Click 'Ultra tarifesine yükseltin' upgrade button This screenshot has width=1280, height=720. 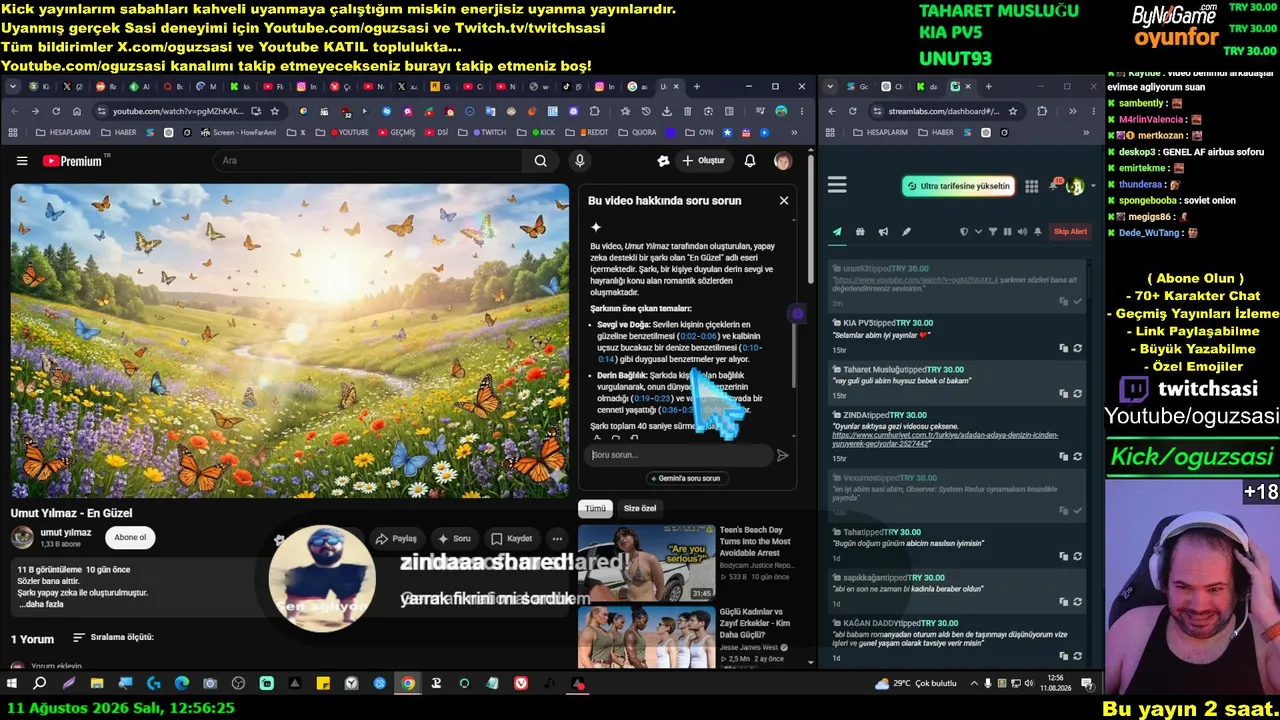(959, 186)
